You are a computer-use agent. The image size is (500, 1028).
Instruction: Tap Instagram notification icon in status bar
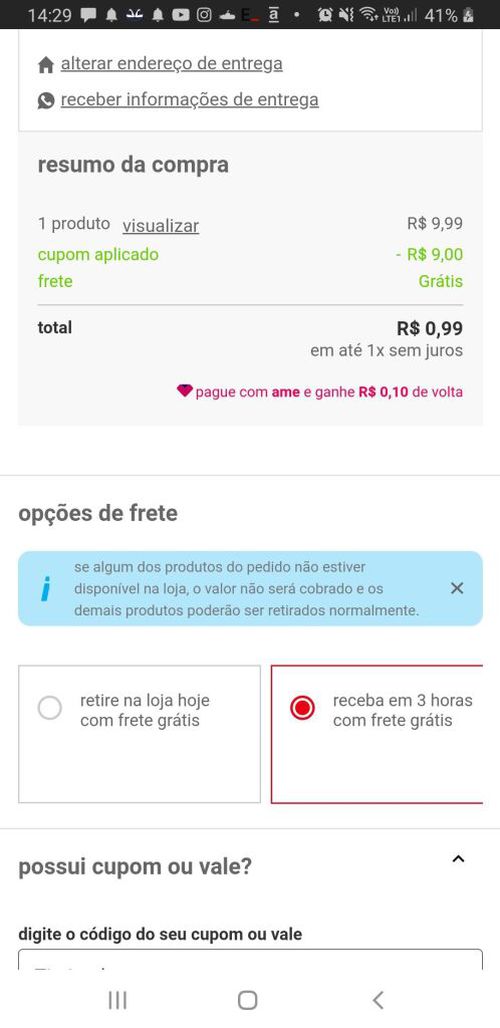(x=204, y=16)
